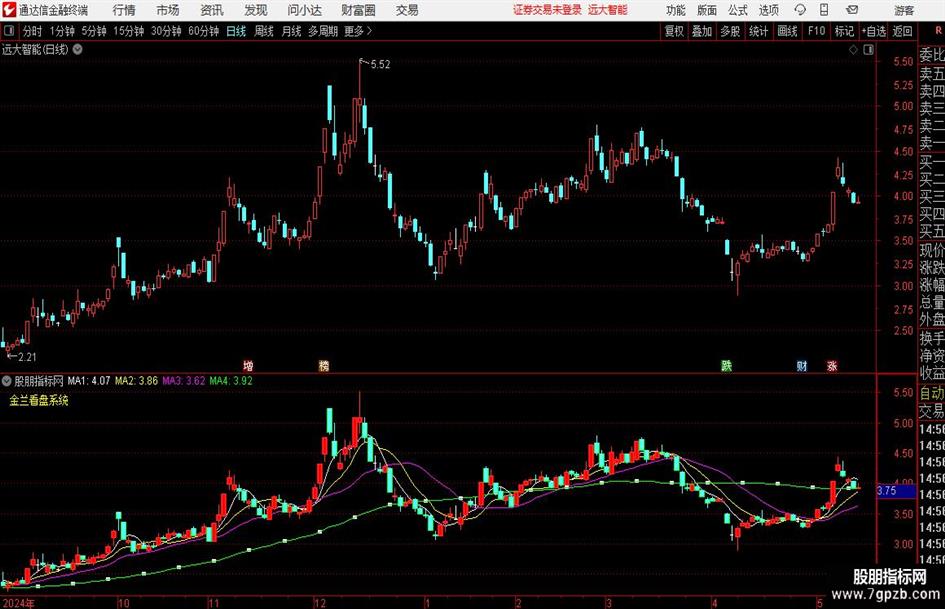Click the 2024年 date axis label
This screenshot has height=609, width=945.
coord(18,603)
